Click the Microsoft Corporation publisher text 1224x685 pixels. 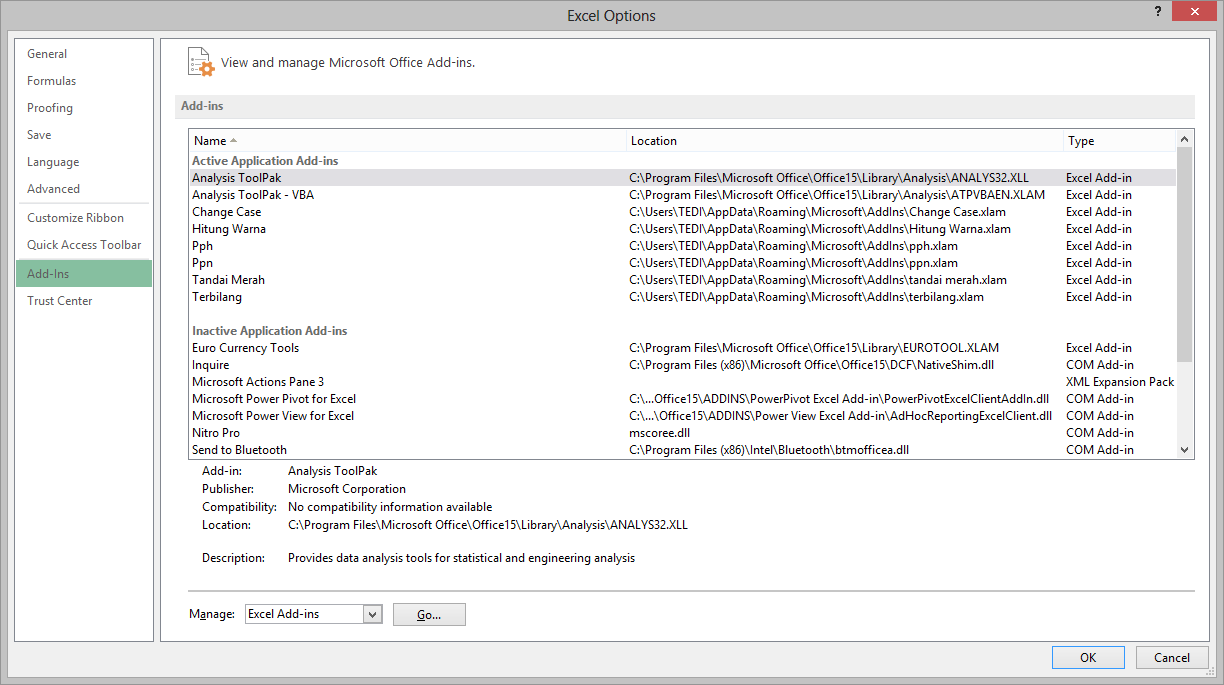[x=347, y=489]
